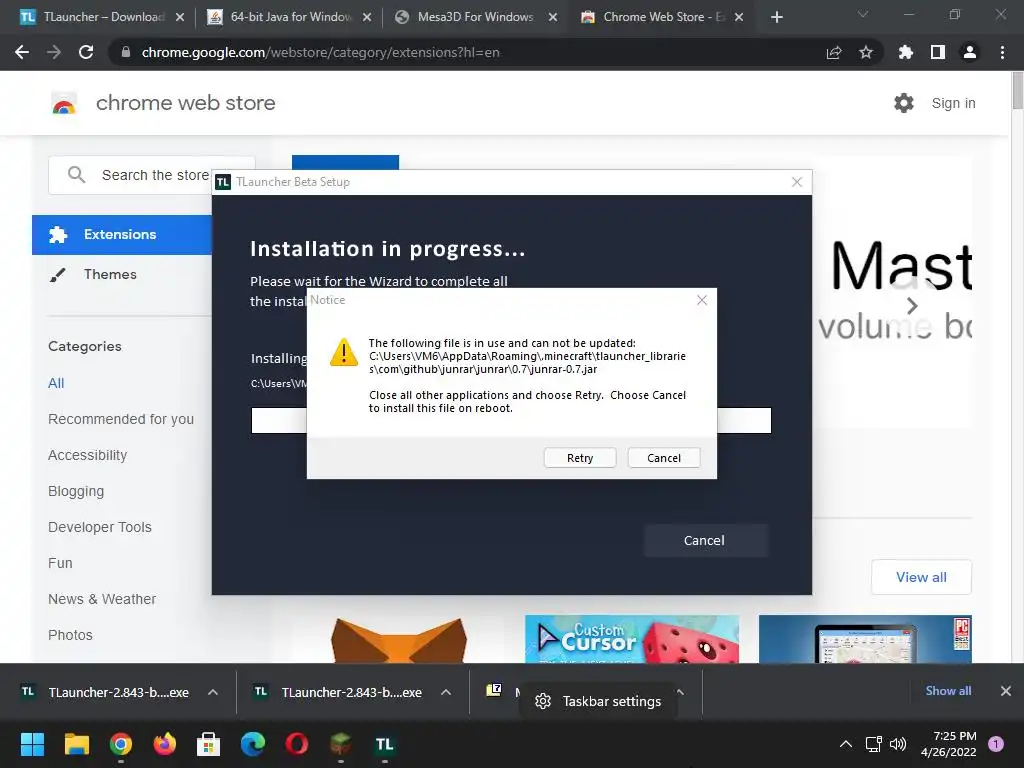The height and width of the screenshot is (768, 1024).
Task: Open Taskbar settings
Action: [x=598, y=701]
